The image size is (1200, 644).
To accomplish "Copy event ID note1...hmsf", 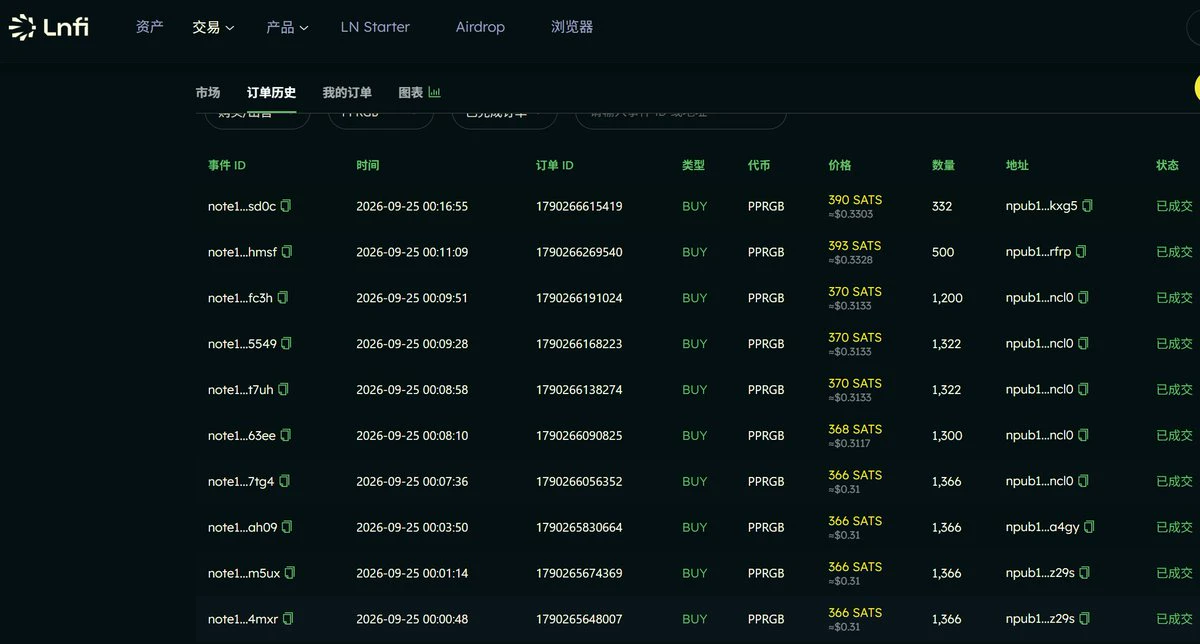I will 287,252.
